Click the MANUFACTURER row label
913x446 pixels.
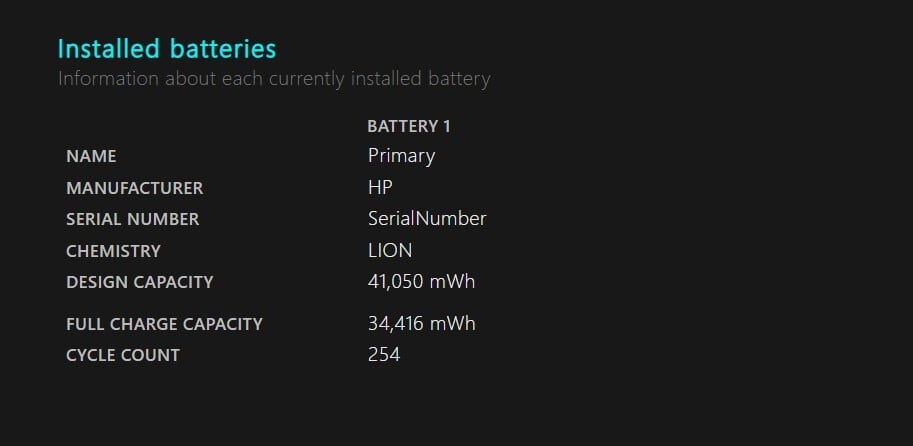[x=134, y=188]
